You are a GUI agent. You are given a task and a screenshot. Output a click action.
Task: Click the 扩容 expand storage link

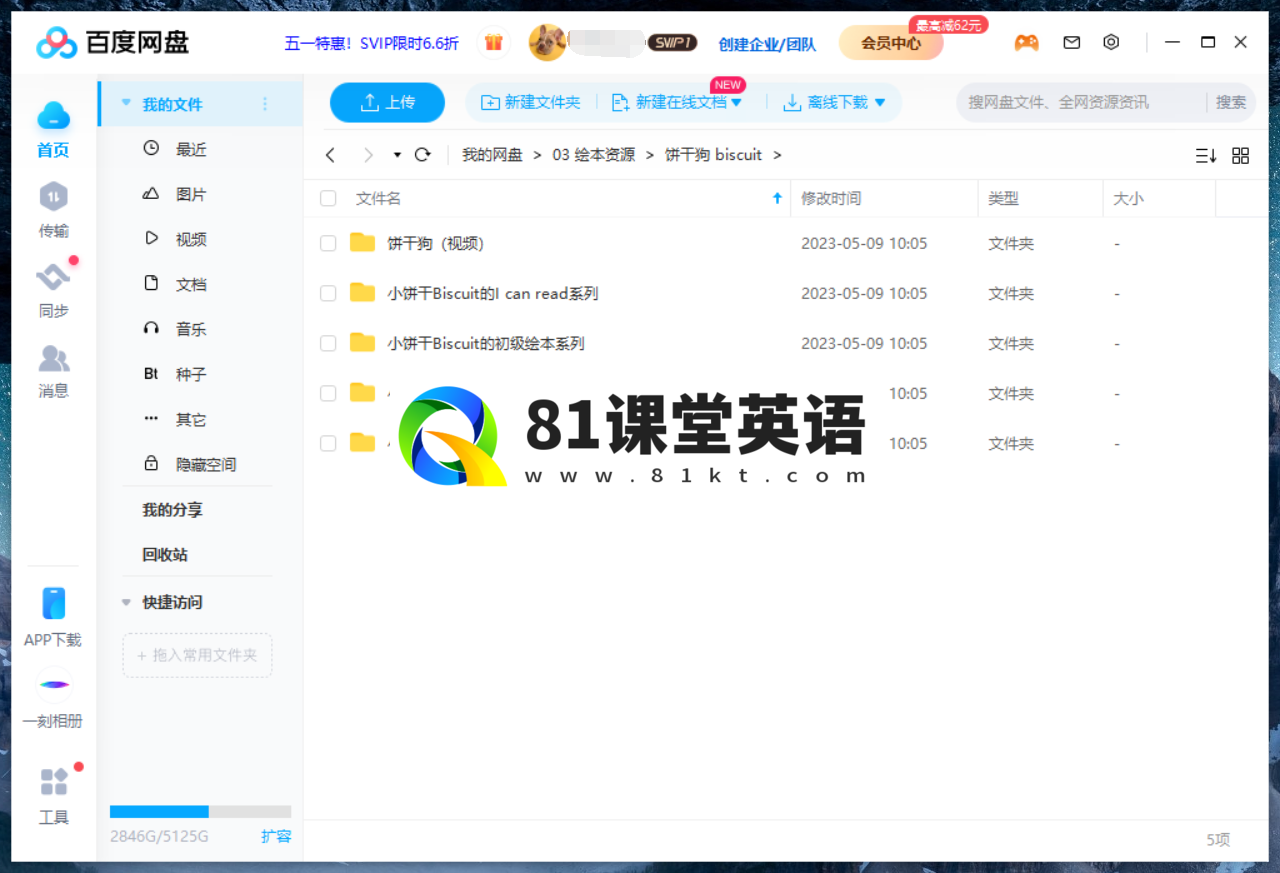(276, 836)
